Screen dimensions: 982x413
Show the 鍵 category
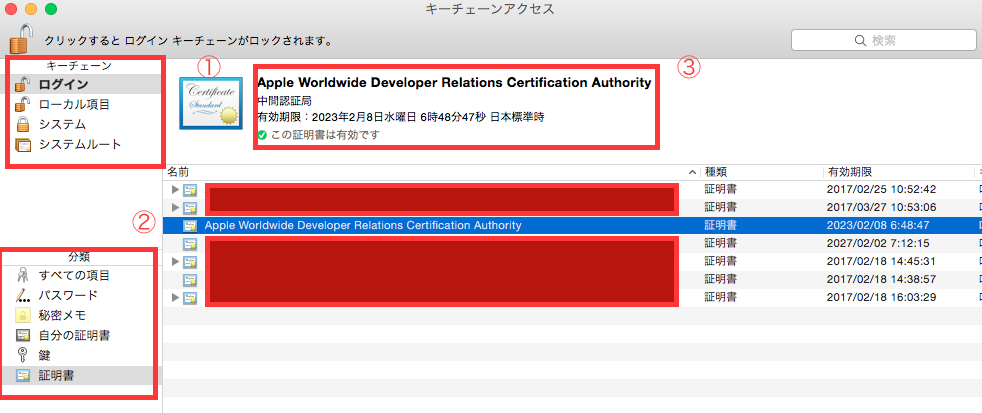pyautogui.click(x=81, y=355)
